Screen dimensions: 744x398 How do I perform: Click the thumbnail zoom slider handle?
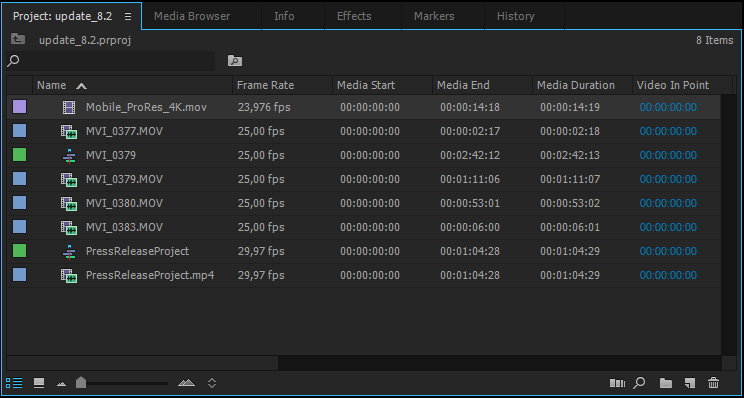point(81,382)
